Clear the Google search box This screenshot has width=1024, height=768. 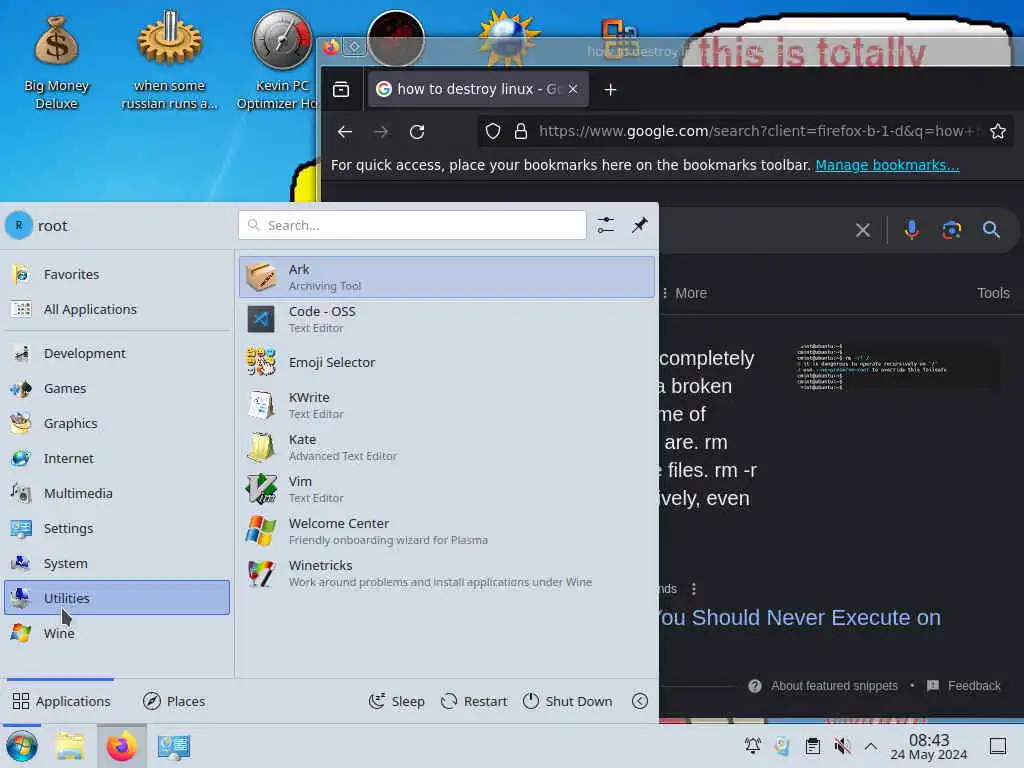(863, 230)
